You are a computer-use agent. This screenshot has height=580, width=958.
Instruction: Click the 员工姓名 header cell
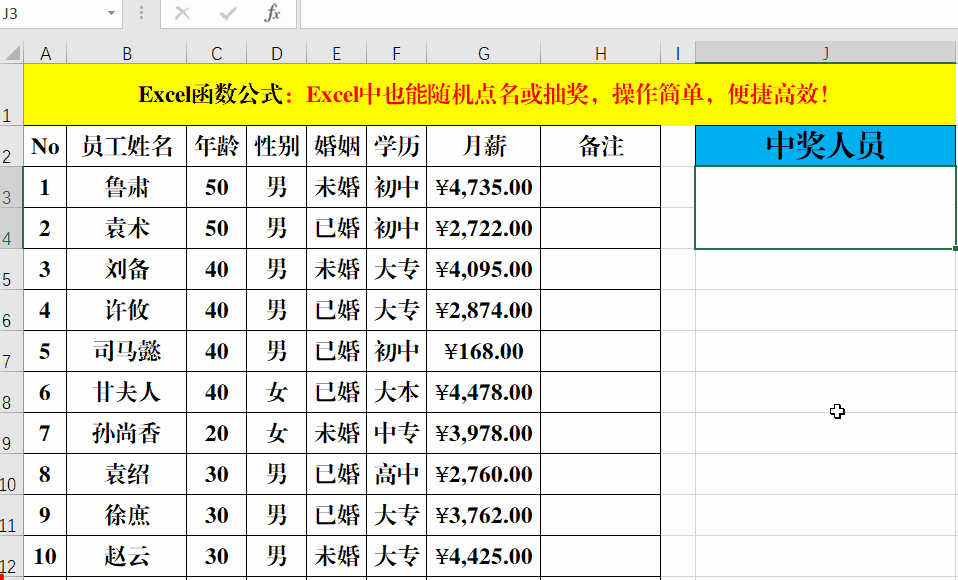pyautogui.click(x=126, y=146)
